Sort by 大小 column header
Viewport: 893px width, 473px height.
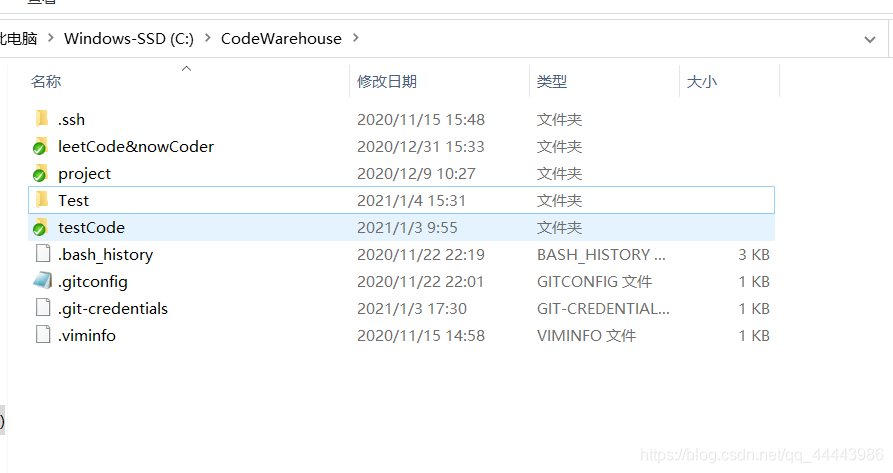click(702, 81)
